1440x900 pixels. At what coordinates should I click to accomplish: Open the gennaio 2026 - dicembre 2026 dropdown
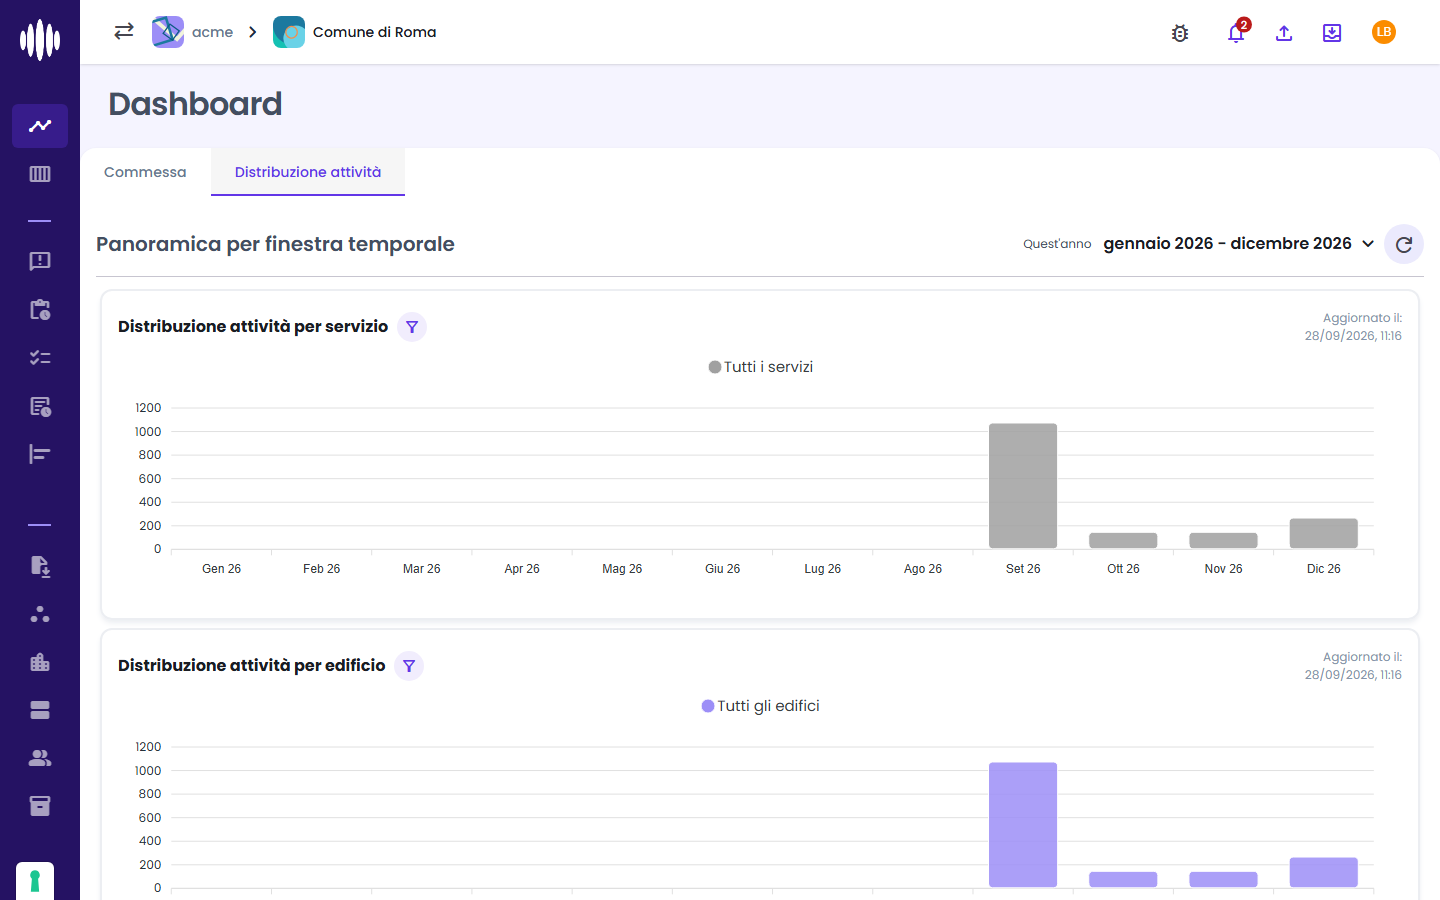(1239, 244)
